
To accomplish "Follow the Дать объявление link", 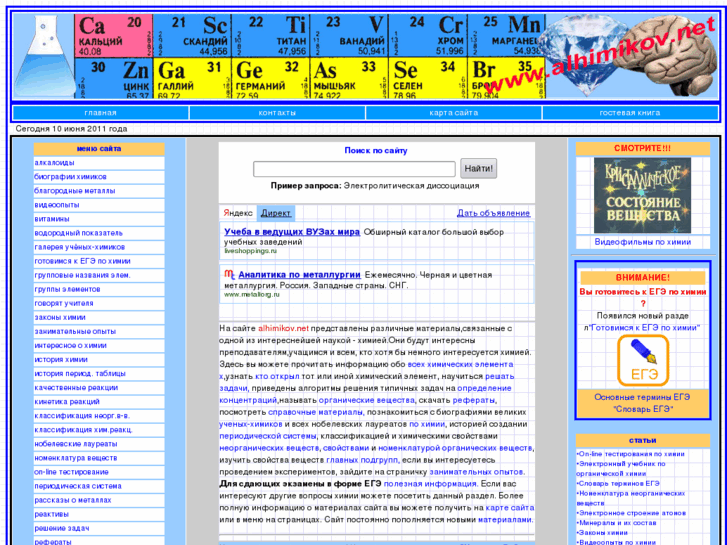I will pyautogui.click(x=493, y=213).
